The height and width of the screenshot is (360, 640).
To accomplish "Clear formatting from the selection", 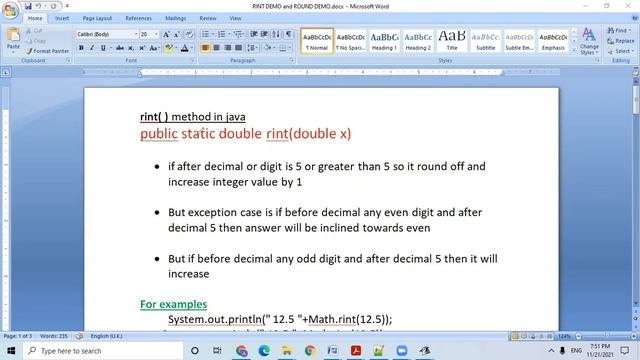I will click(x=189, y=35).
